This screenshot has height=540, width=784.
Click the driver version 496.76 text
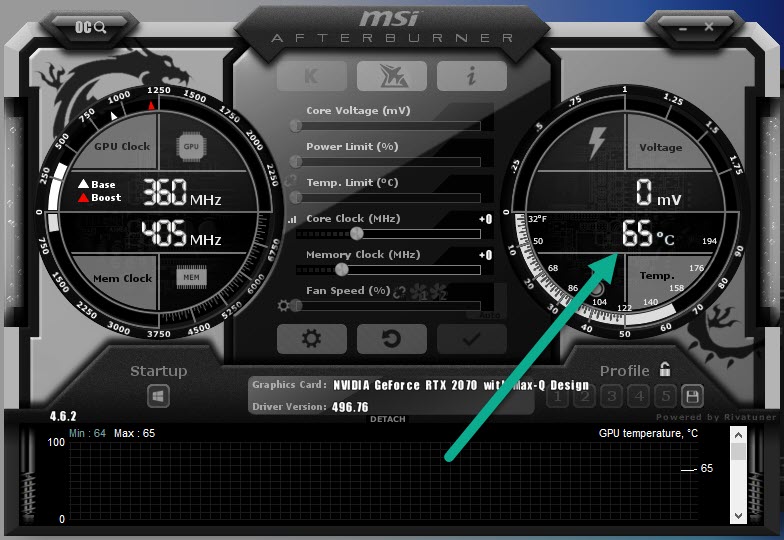coord(350,407)
